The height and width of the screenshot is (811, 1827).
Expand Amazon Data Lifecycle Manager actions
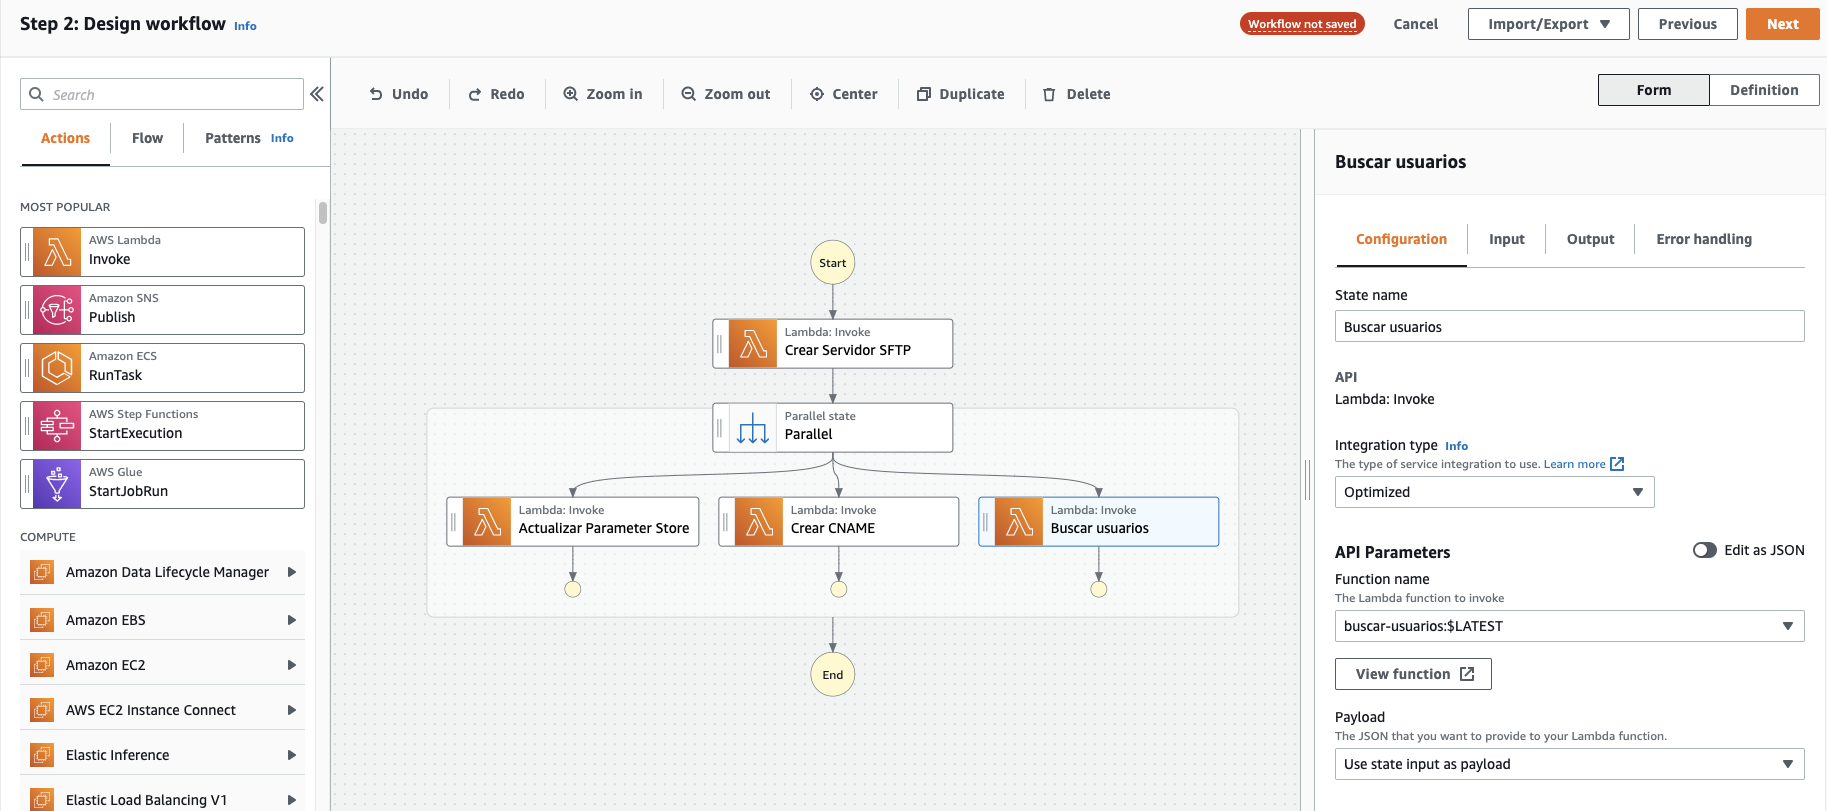tap(292, 572)
